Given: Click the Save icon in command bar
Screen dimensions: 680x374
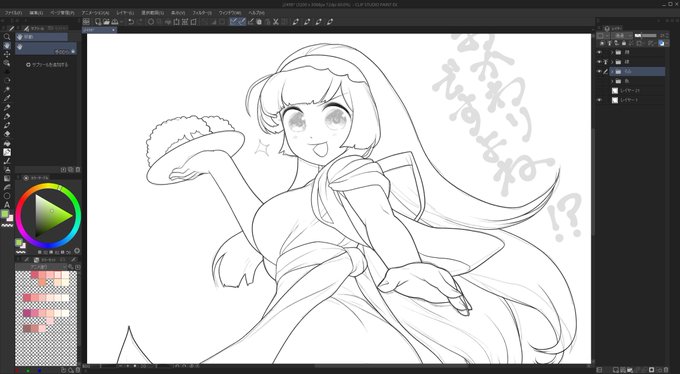Looking at the screenshot, I should tap(115, 22).
